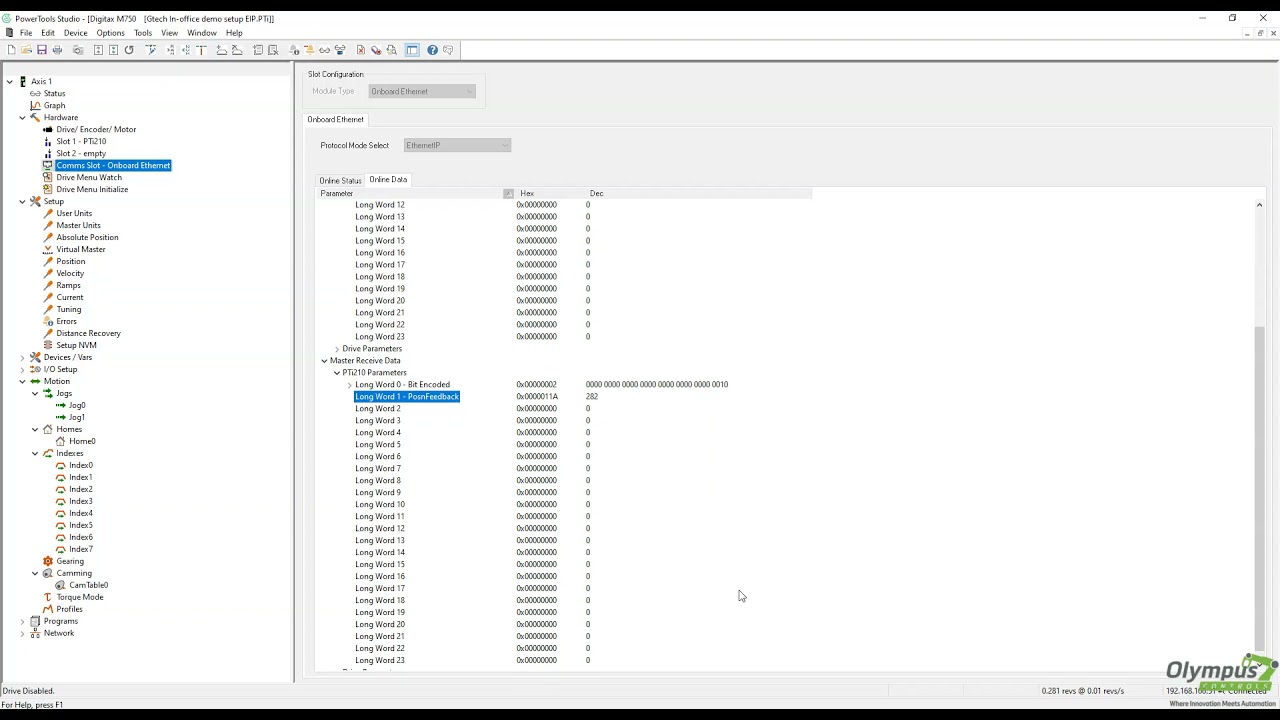Click the Devices / Vars icon

click(x=35, y=358)
